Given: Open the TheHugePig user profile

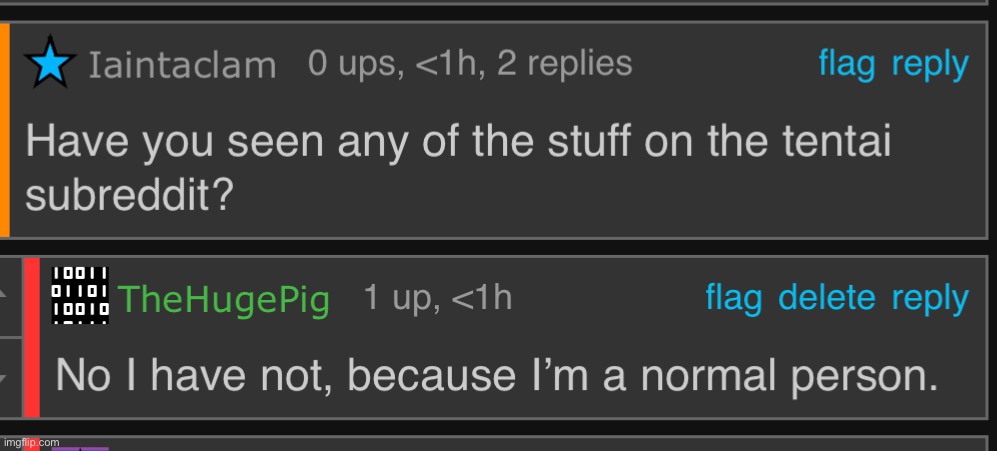Looking at the screenshot, I should (x=224, y=299).
